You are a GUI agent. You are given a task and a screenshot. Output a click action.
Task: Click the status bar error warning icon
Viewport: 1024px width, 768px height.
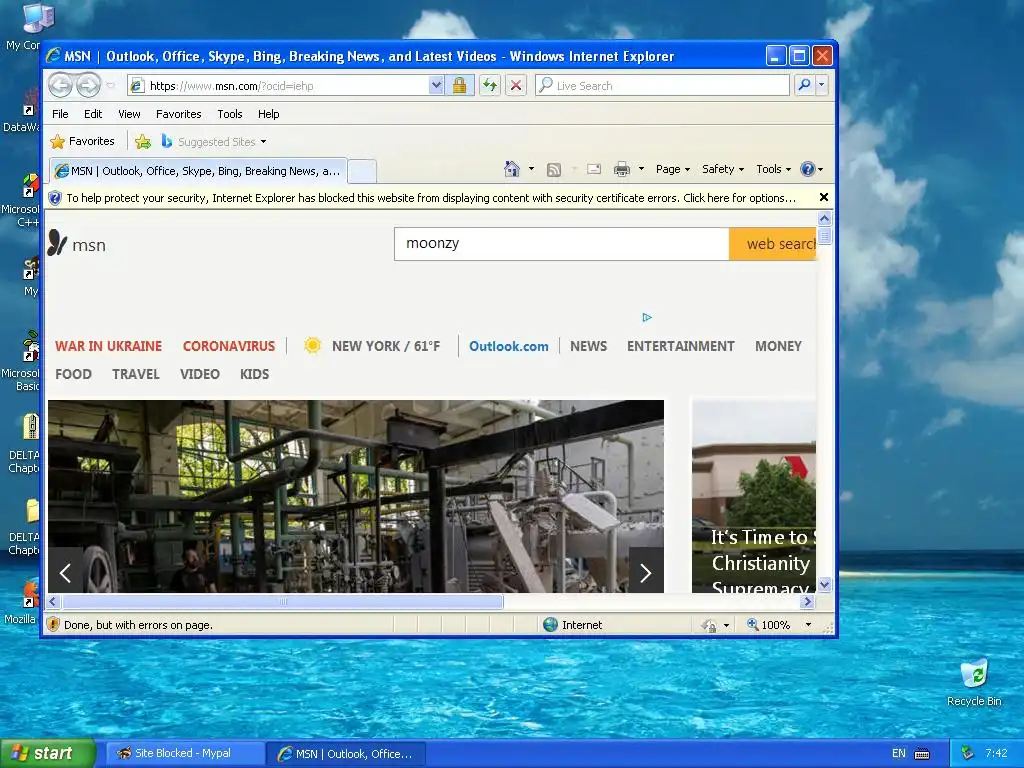tap(54, 624)
